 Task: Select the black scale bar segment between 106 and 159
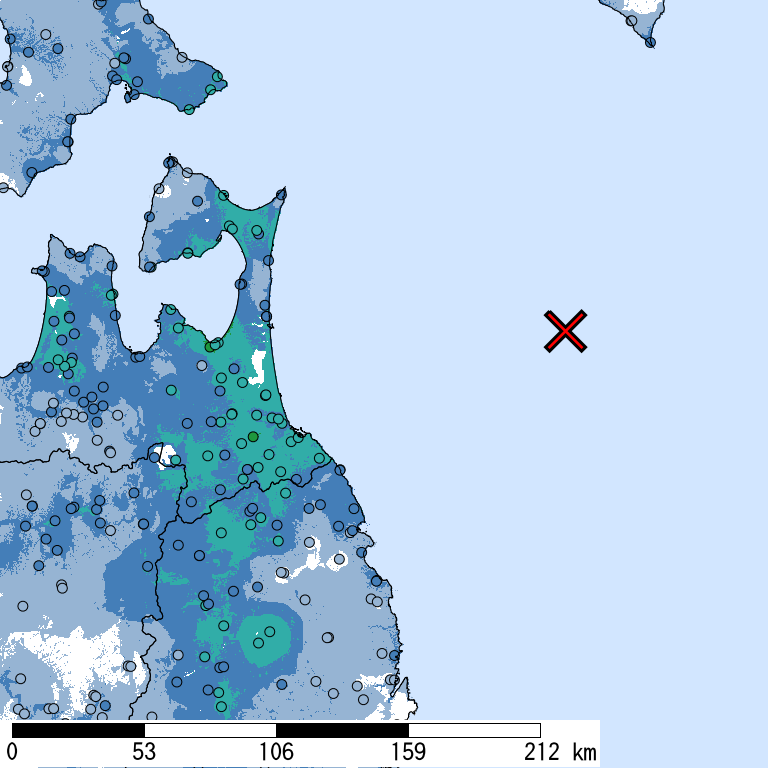[x=342, y=730]
